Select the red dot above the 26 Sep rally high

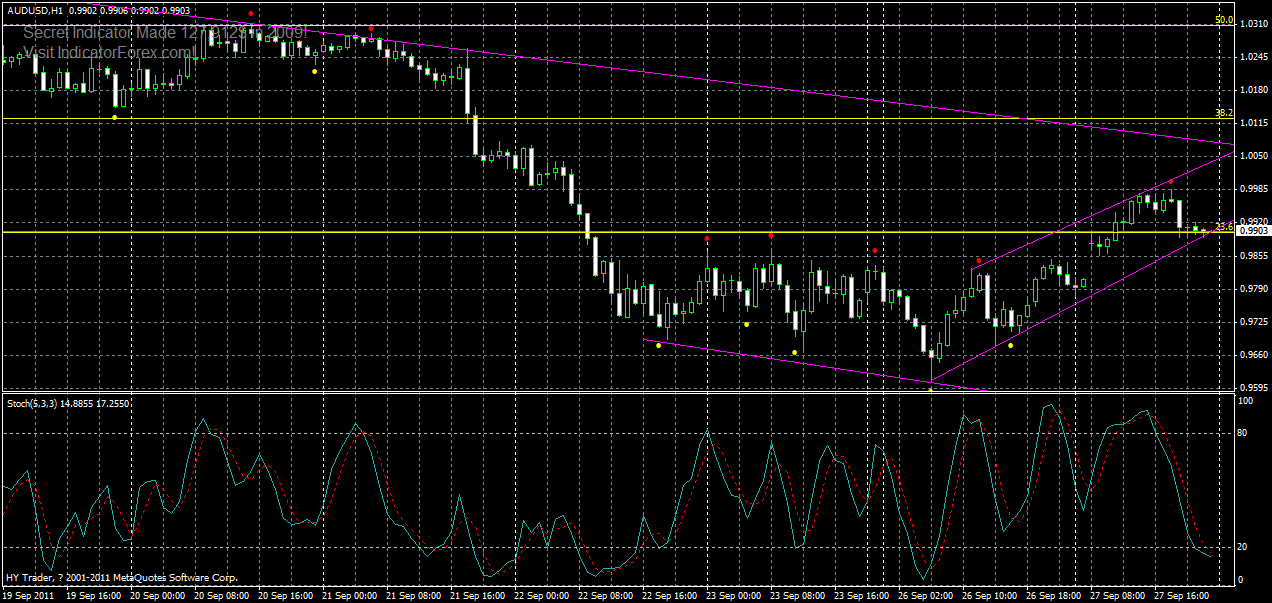point(979,259)
